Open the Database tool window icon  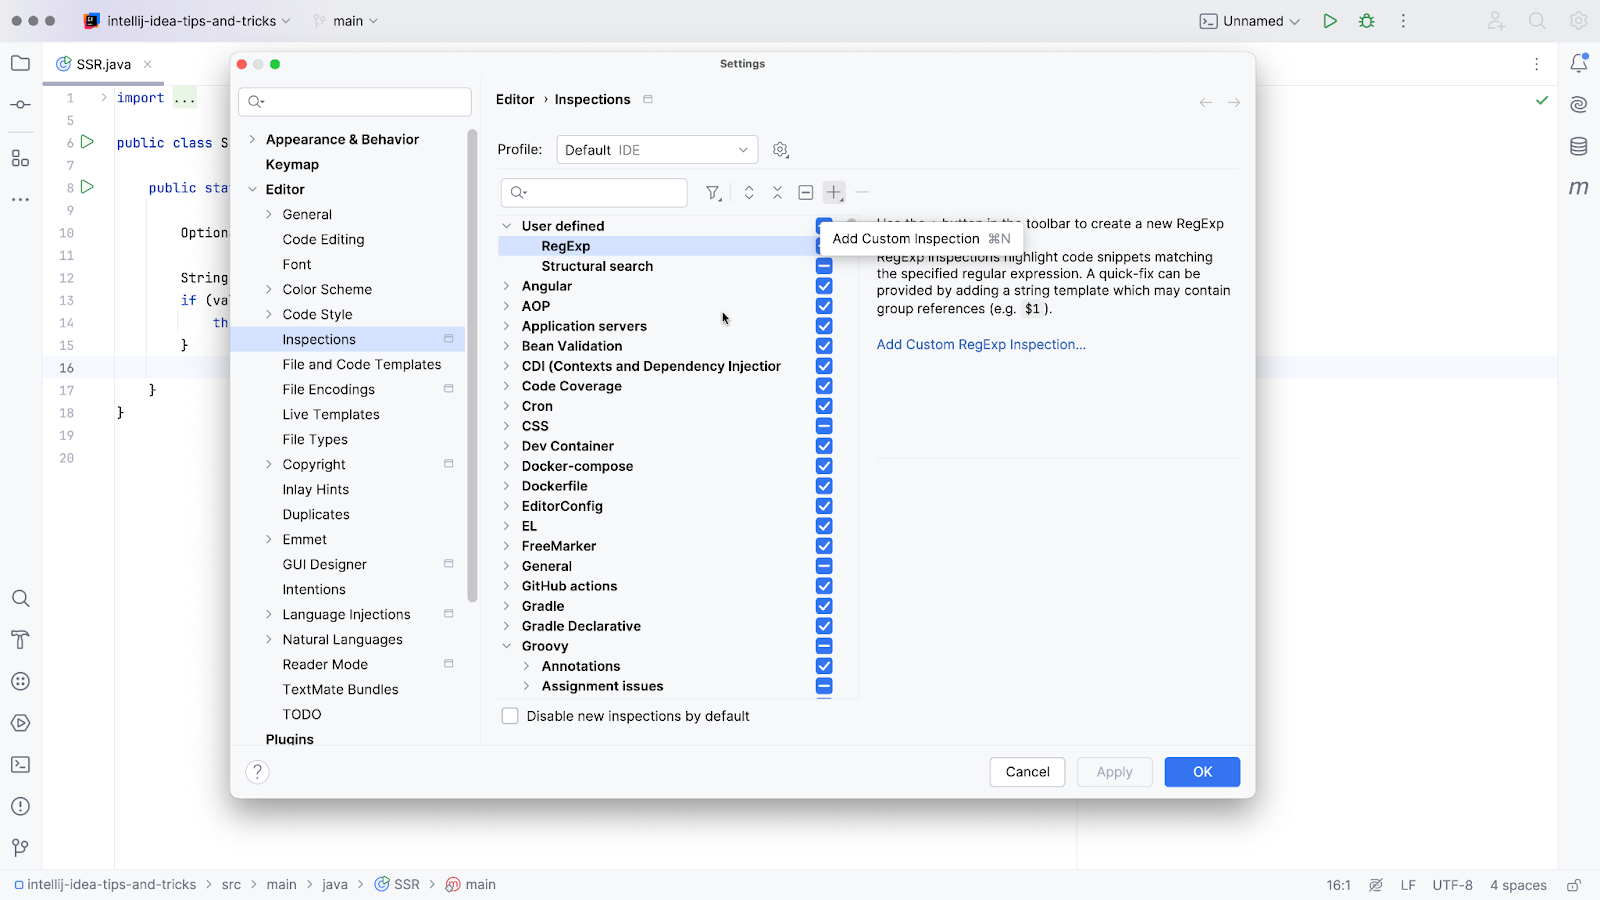[1579, 146]
